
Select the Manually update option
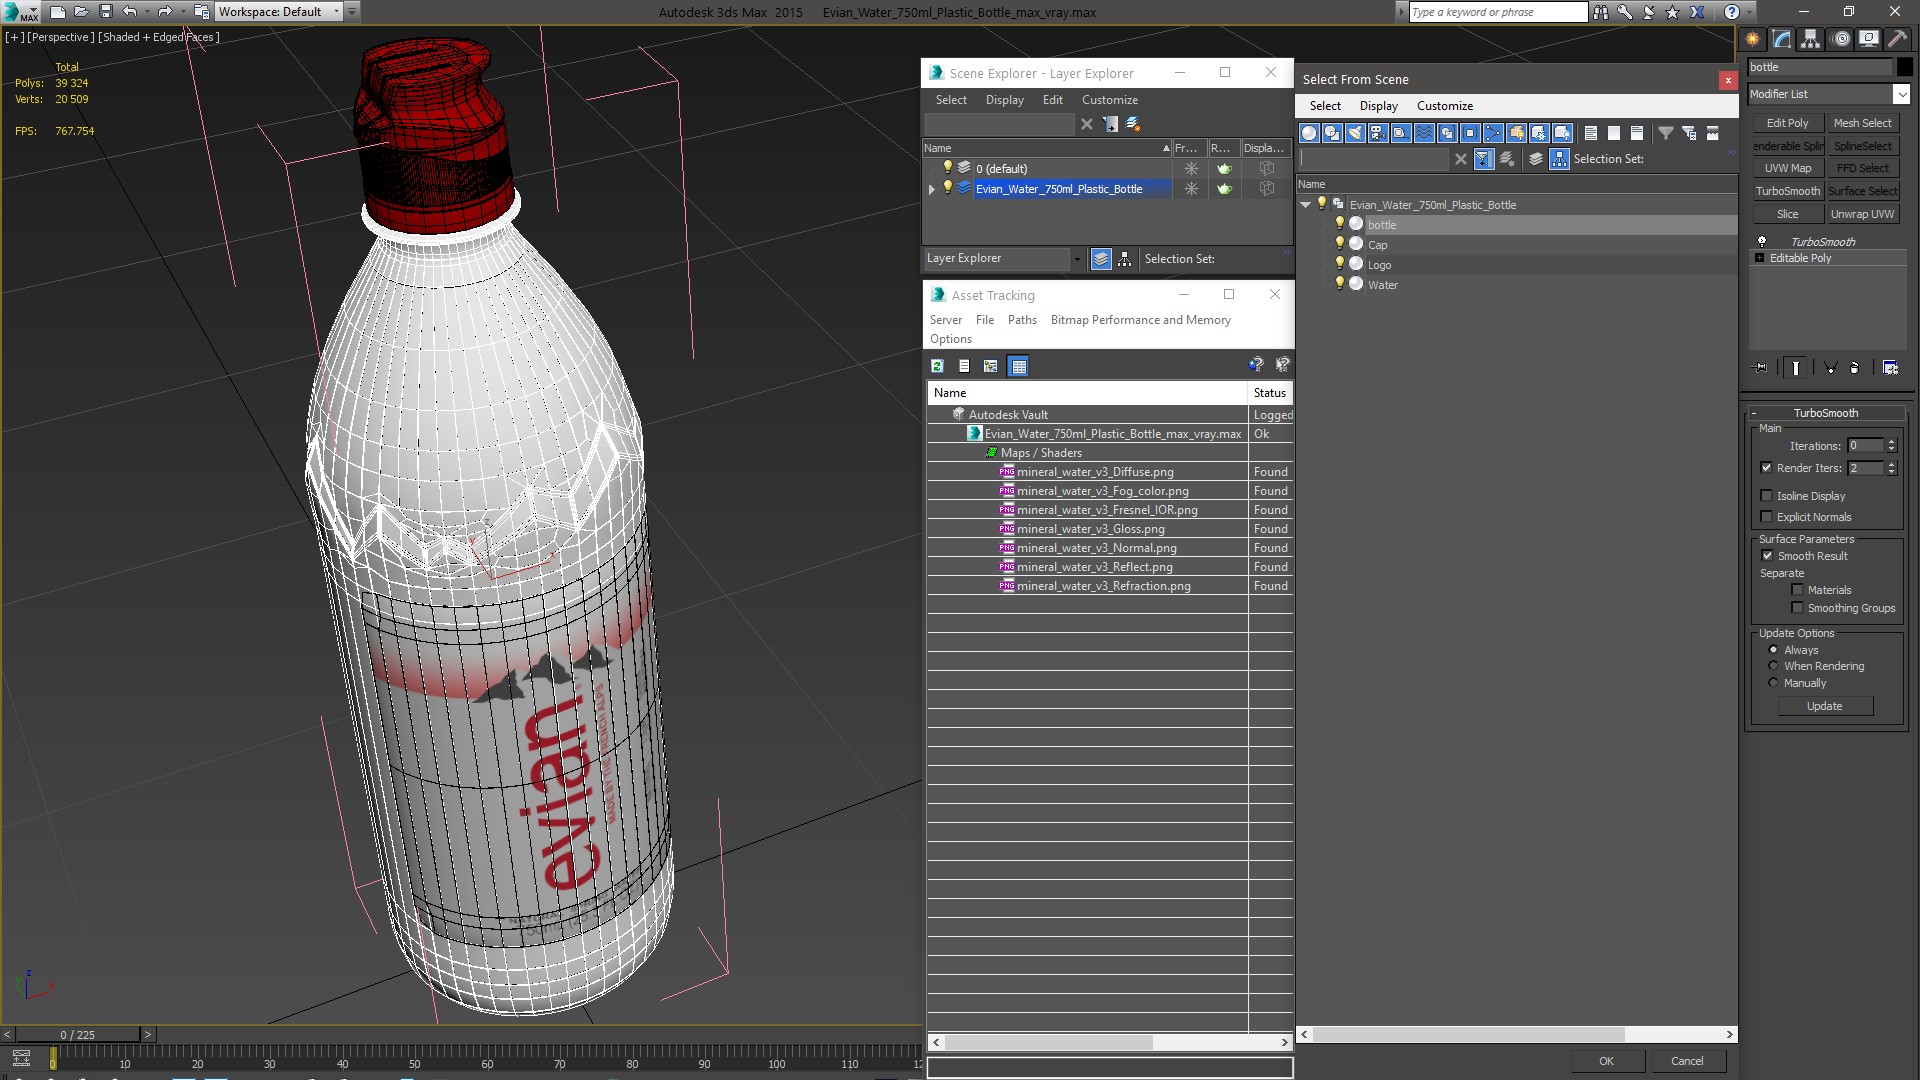[1774, 683]
